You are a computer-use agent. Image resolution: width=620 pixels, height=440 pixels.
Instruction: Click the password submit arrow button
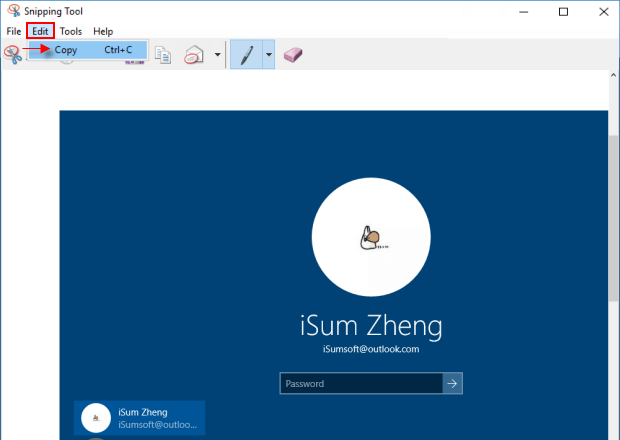point(452,383)
